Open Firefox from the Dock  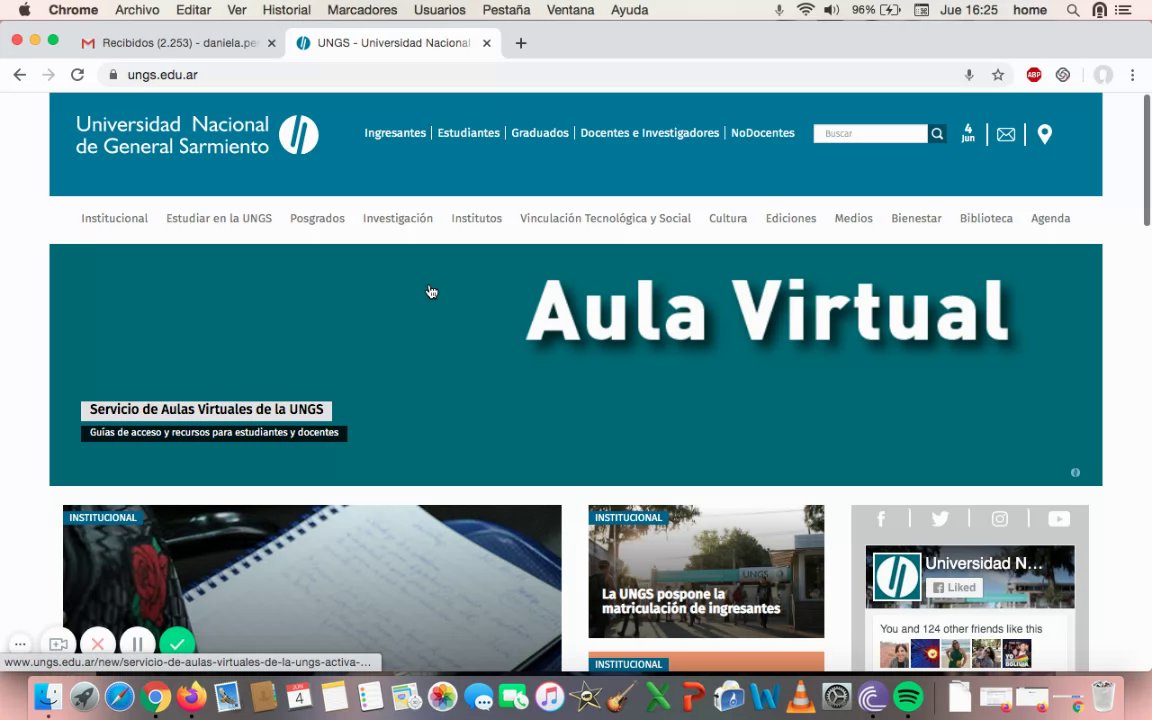coord(191,696)
